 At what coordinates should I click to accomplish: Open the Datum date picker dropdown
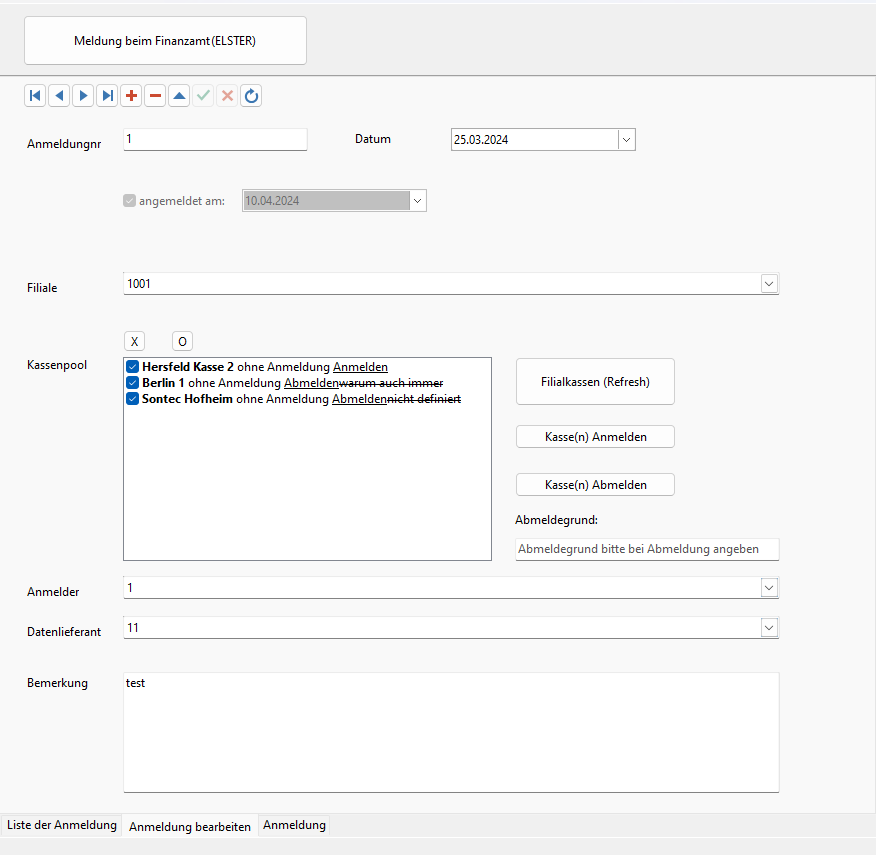coord(626,140)
